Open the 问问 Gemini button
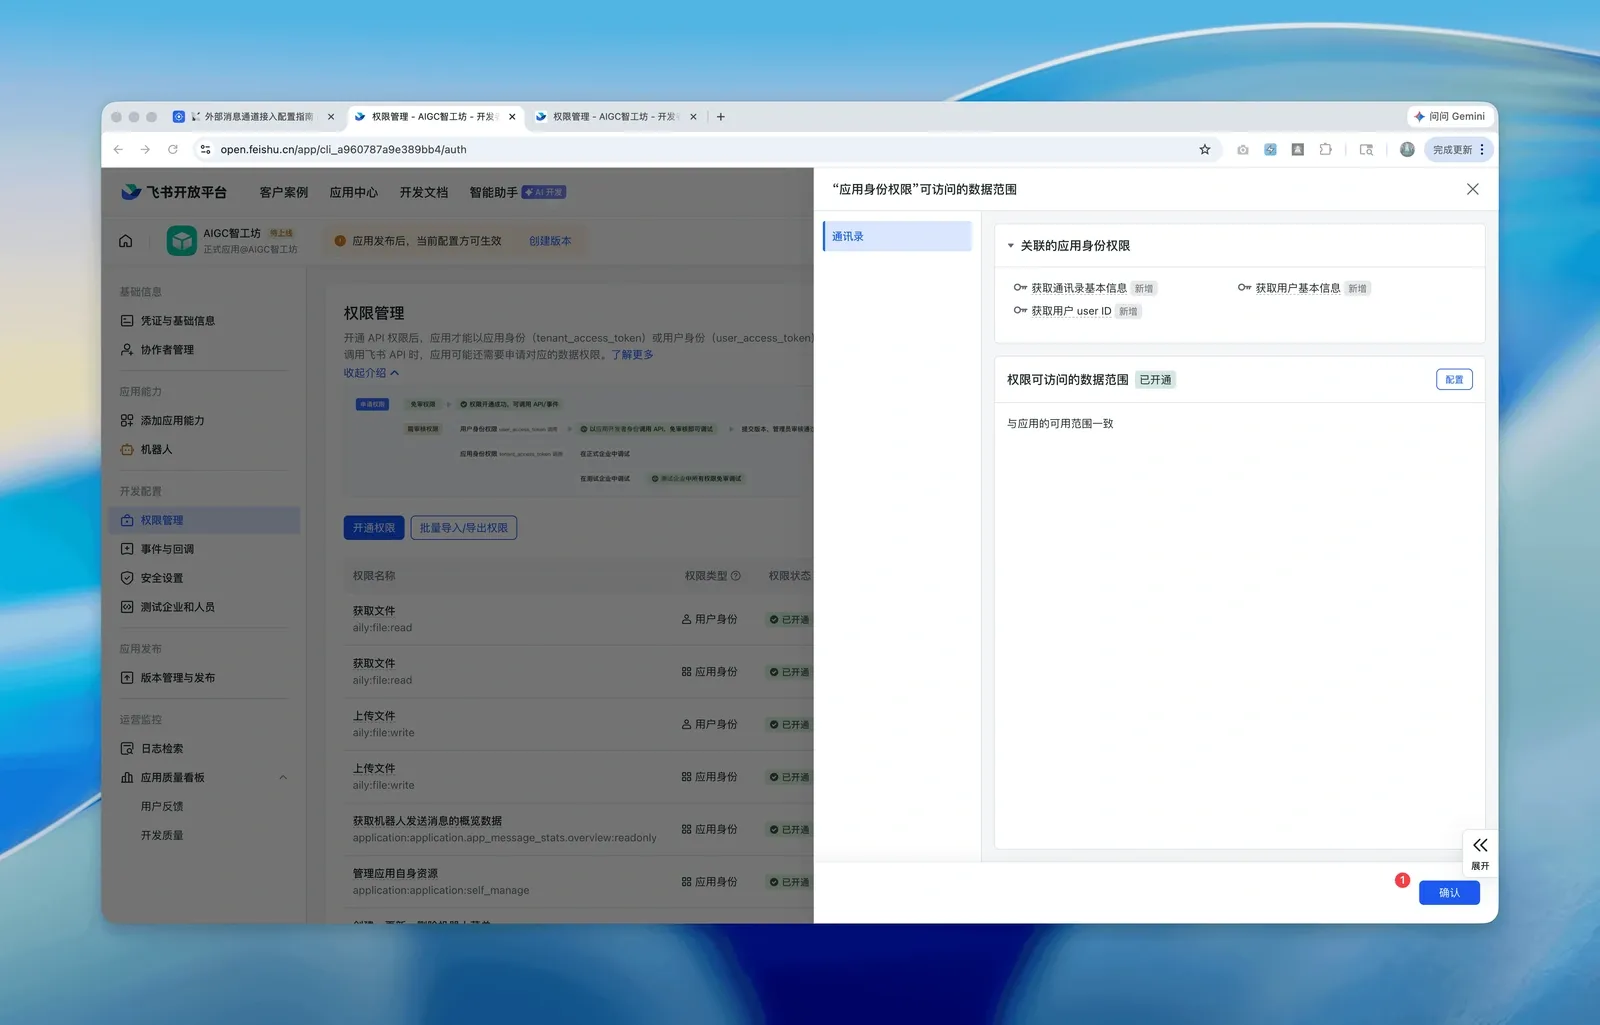 tap(1449, 117)
